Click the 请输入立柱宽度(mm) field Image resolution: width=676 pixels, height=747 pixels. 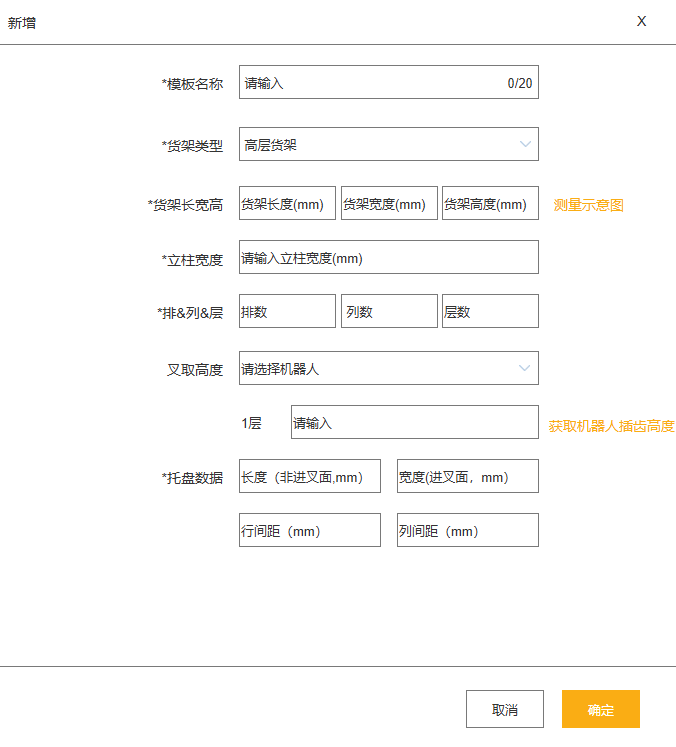coord(389,257)
